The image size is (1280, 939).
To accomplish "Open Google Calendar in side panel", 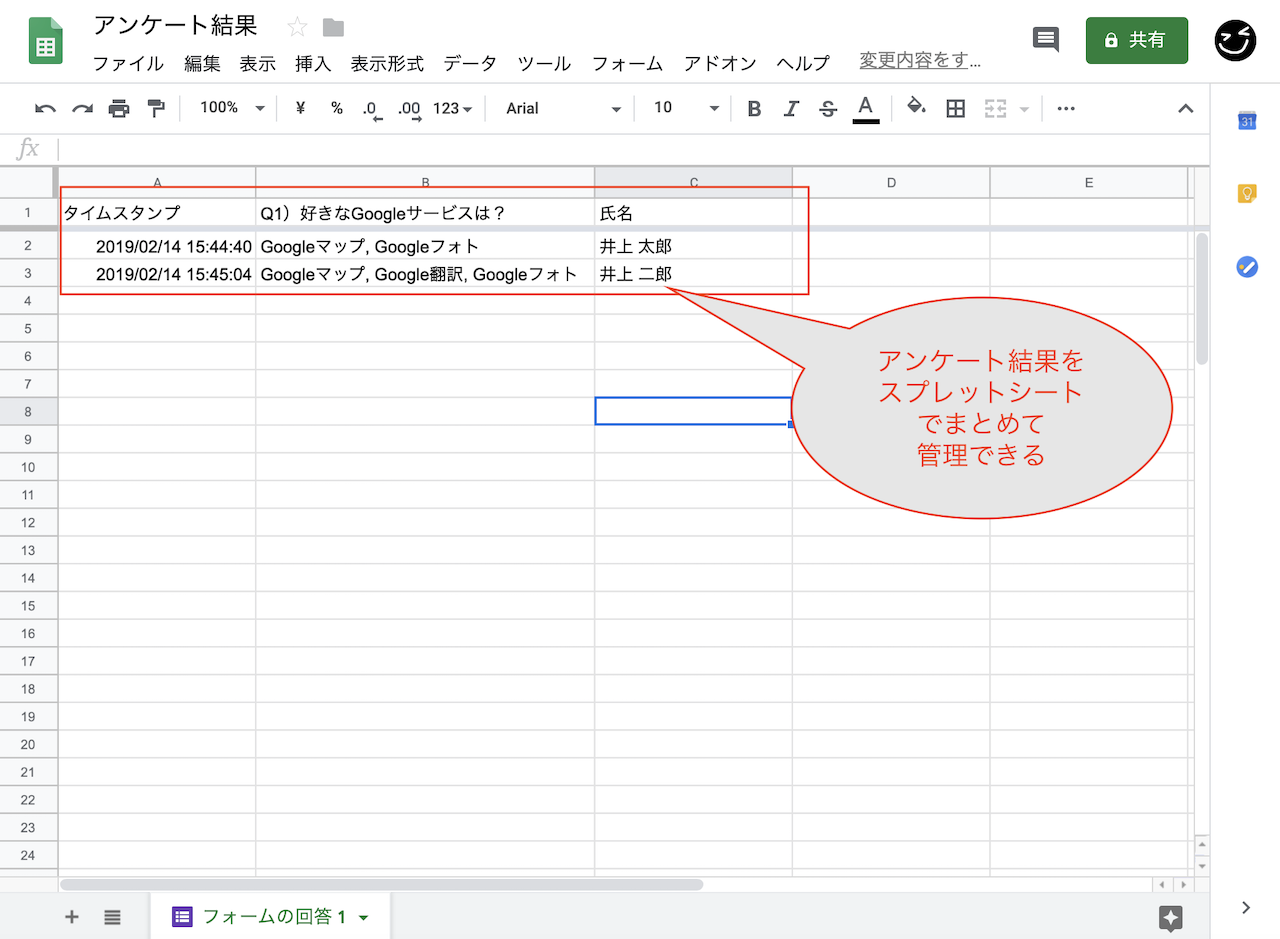I will click(1247, 121).
